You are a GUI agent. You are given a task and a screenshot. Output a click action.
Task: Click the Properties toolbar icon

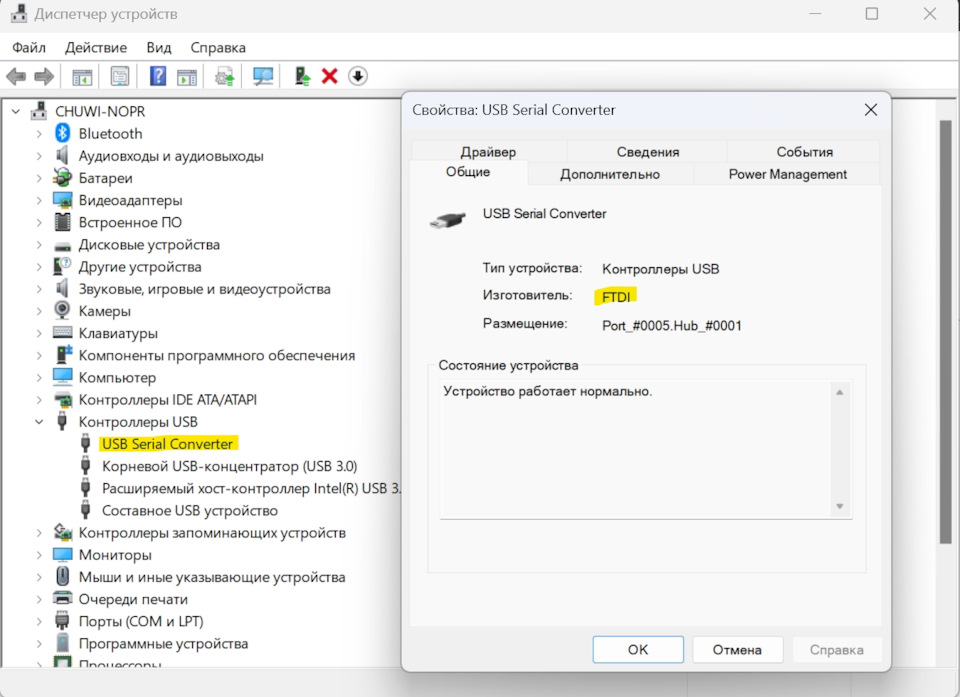click(119, 76)
